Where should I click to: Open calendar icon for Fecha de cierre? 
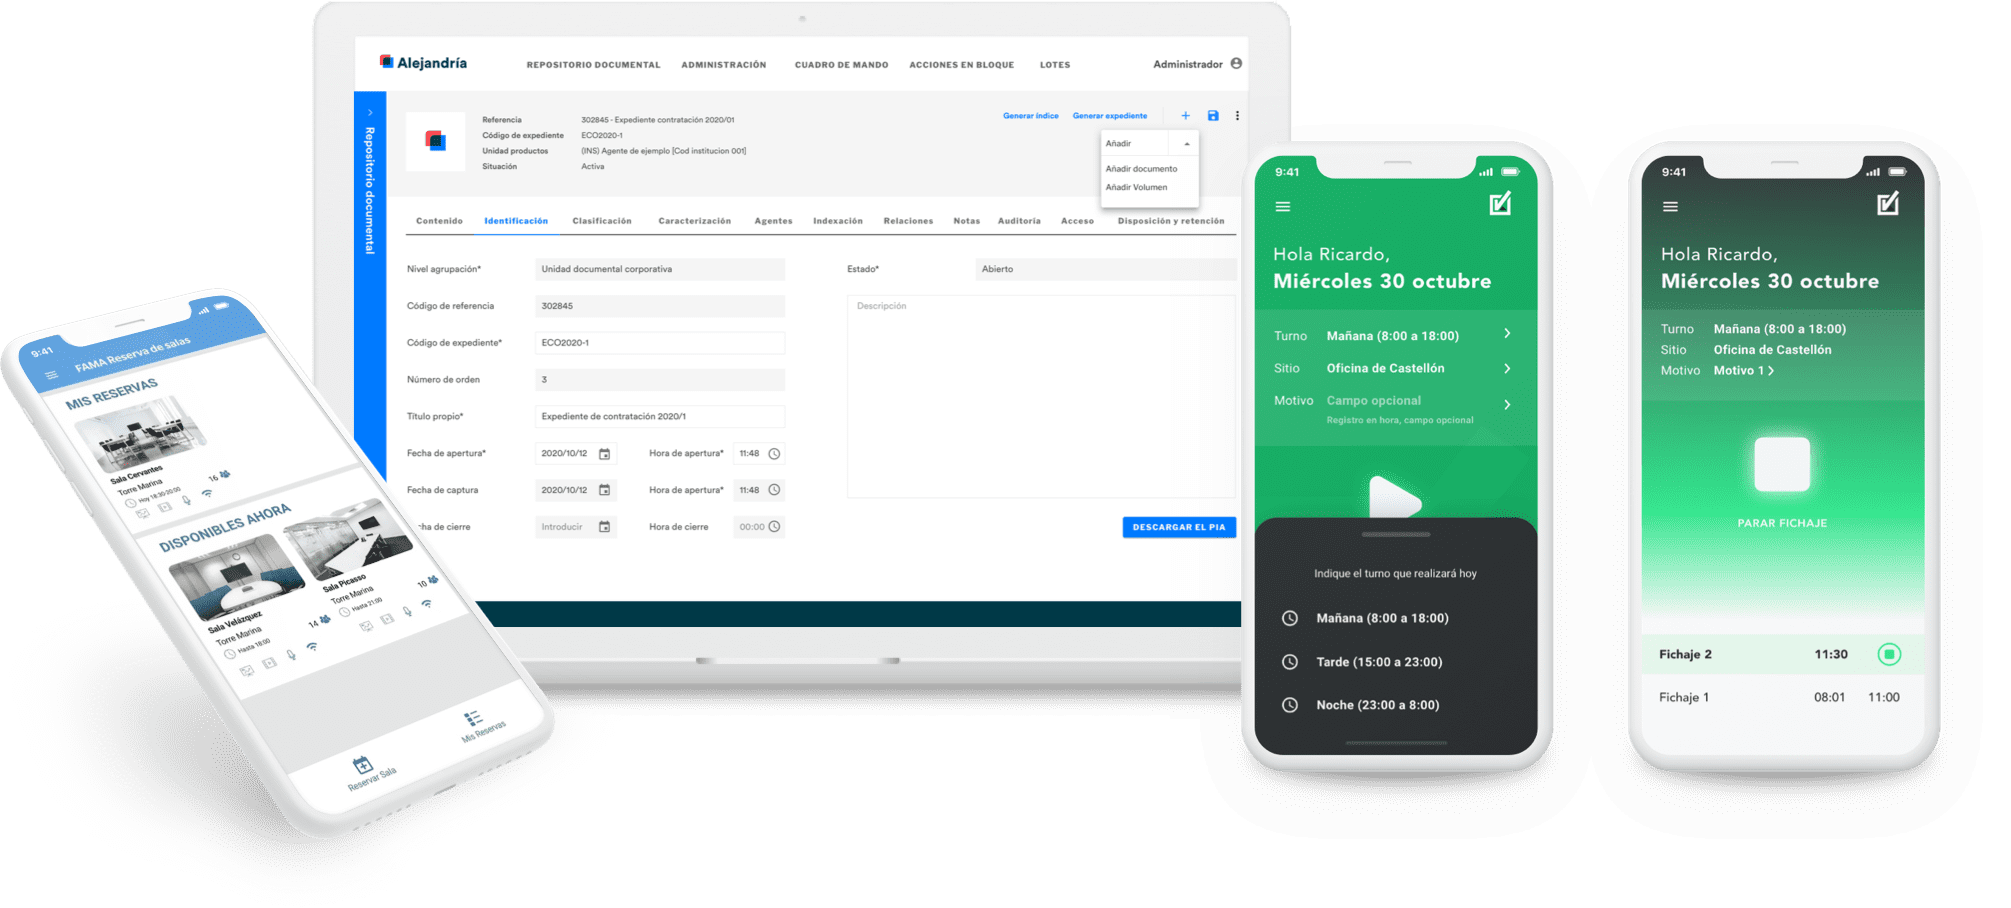tap(604, 527)
